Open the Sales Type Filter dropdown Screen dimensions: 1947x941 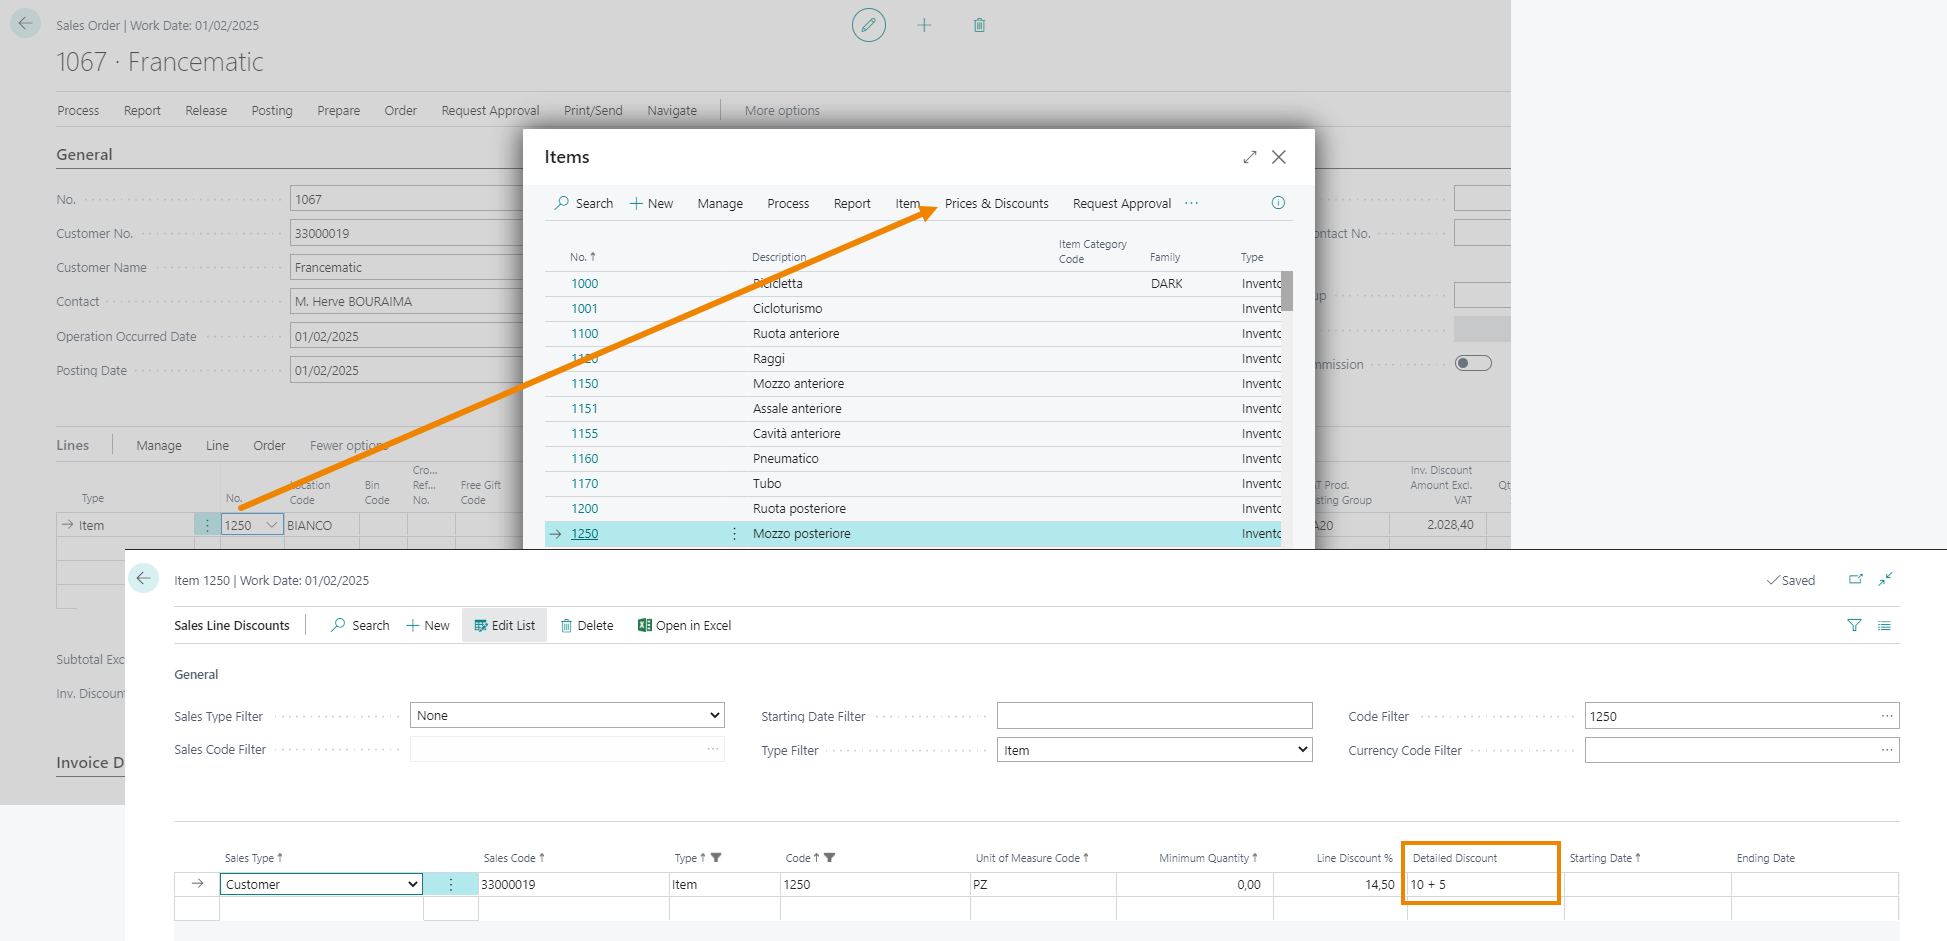point(567,715)
